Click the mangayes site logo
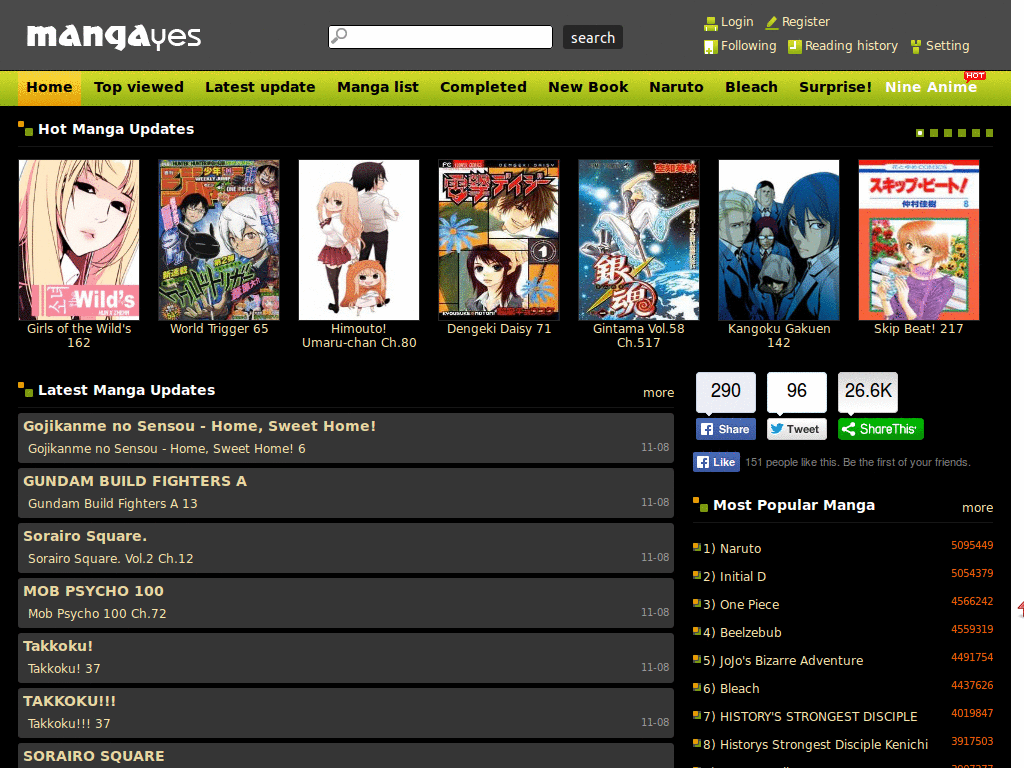This screenshot has height=768, width=1024. coord(114,37)
